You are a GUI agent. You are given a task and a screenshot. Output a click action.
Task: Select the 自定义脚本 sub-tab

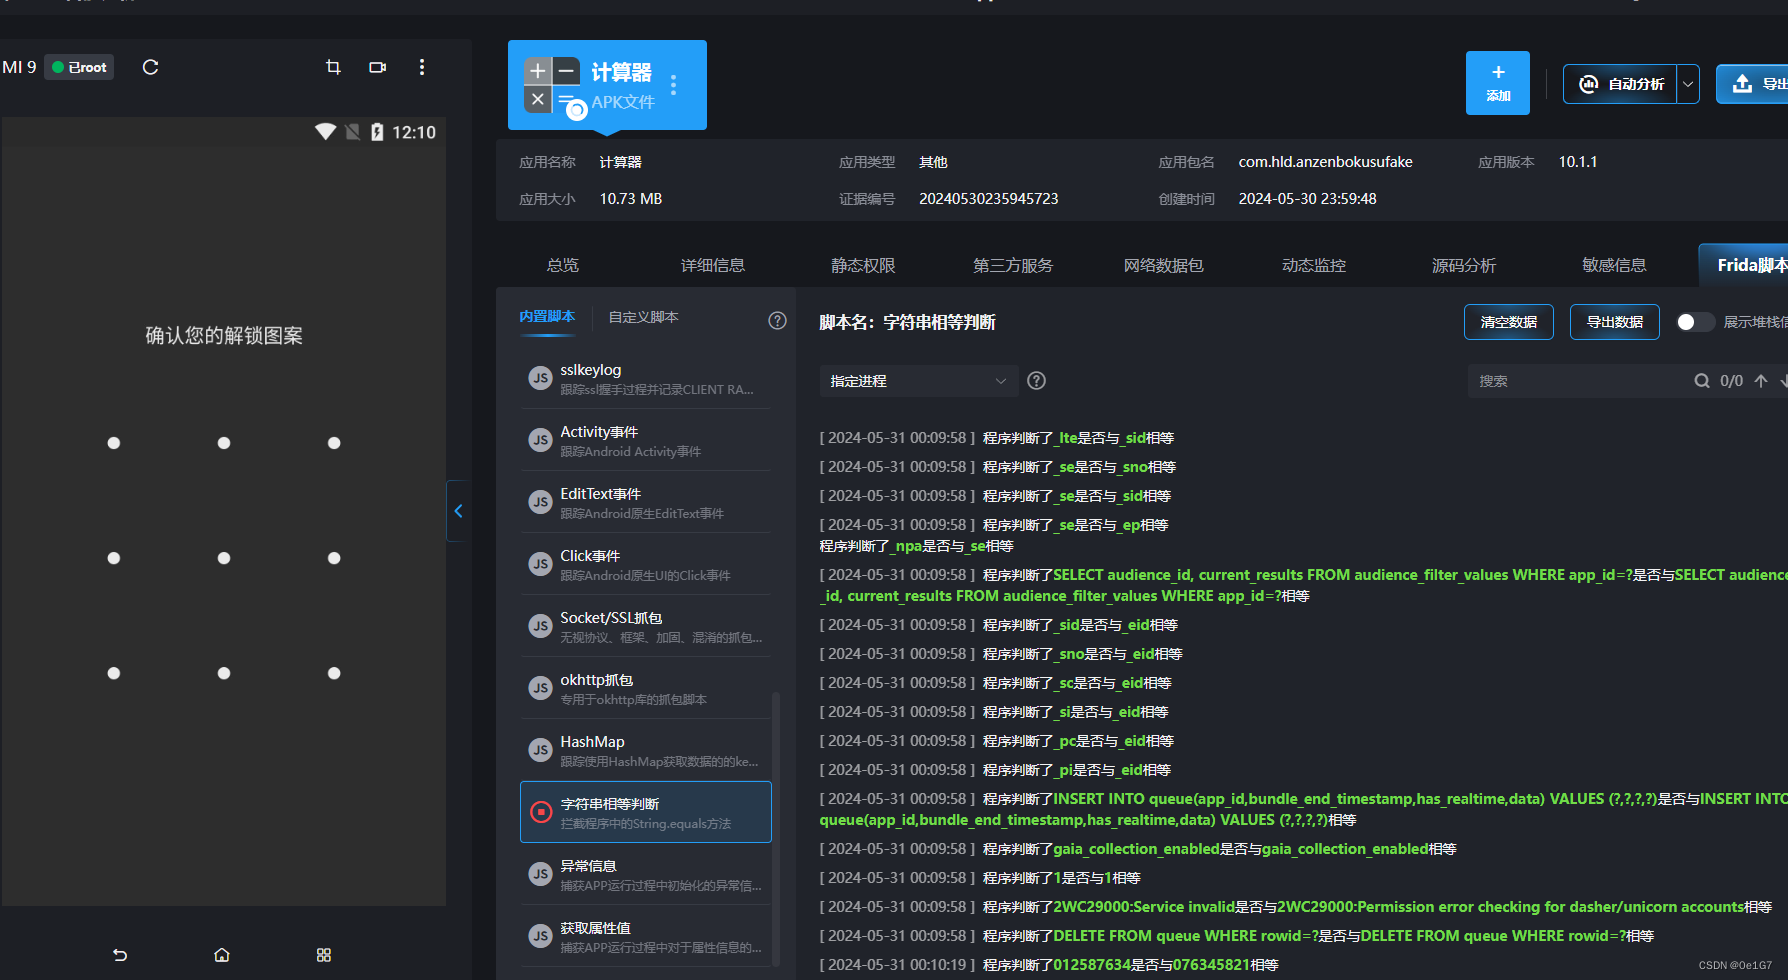tap(643, 317)
